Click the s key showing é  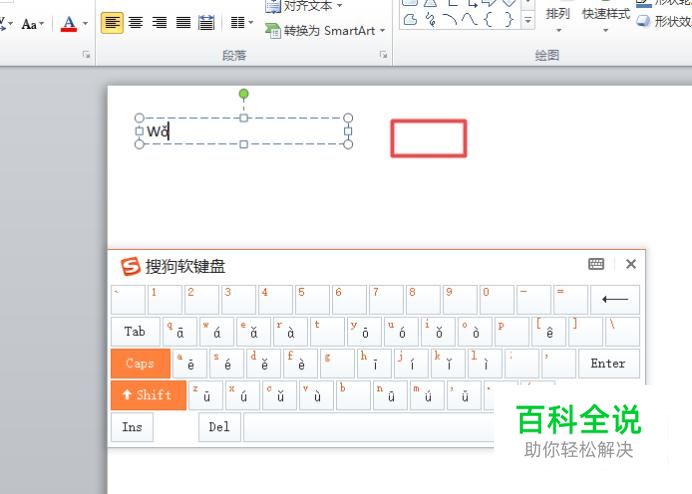227,363
